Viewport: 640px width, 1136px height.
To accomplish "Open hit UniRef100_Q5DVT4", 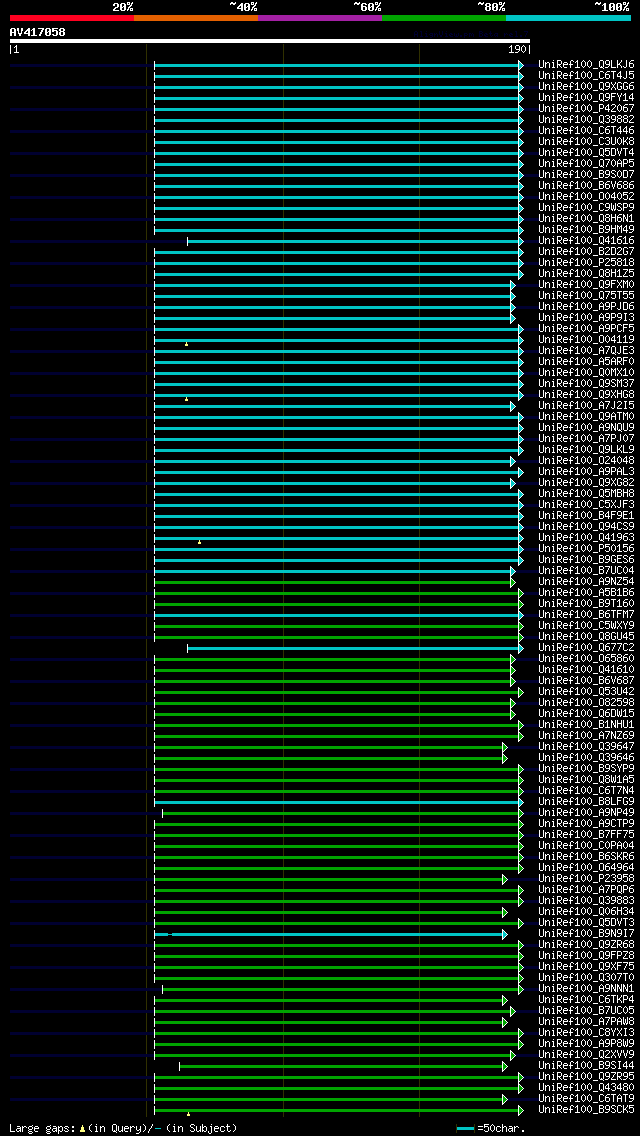I will pyautogui.click(x=586, y=153).
